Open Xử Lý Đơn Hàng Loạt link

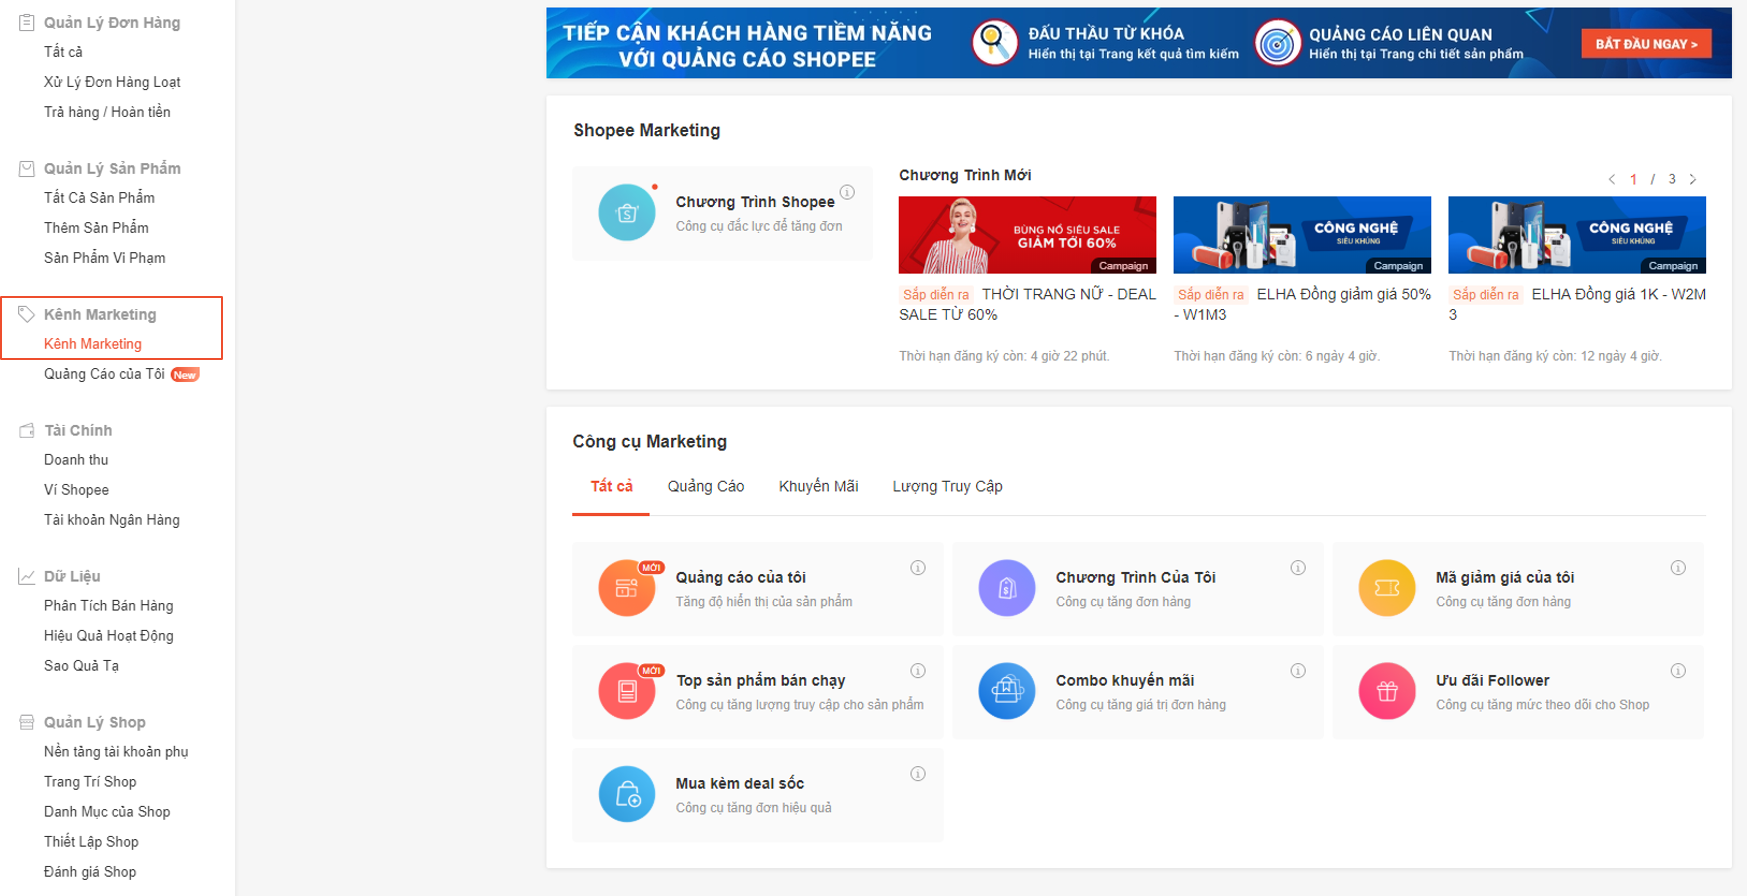tap(112, 82)
